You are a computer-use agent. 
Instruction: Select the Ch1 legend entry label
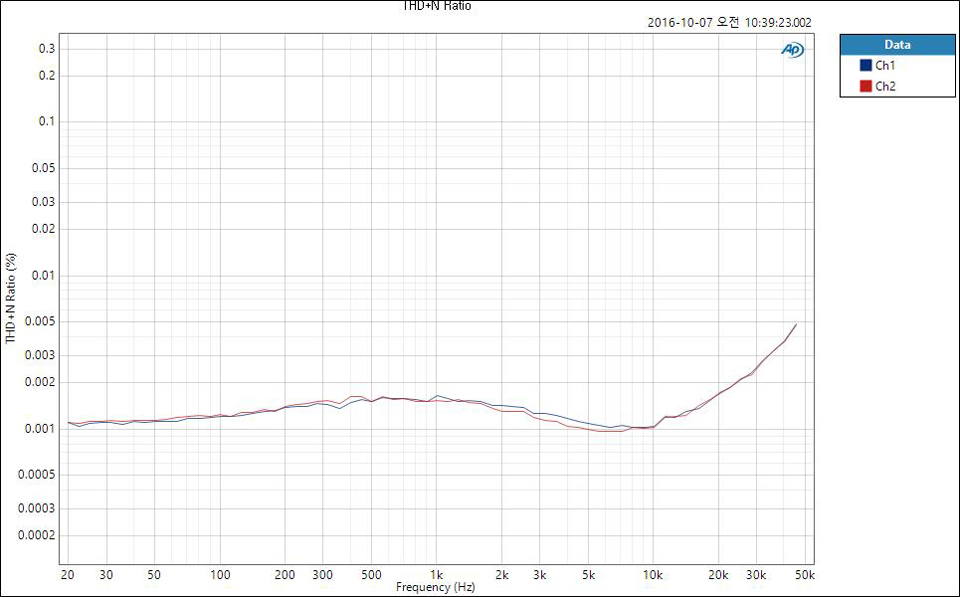click(885, 65)
